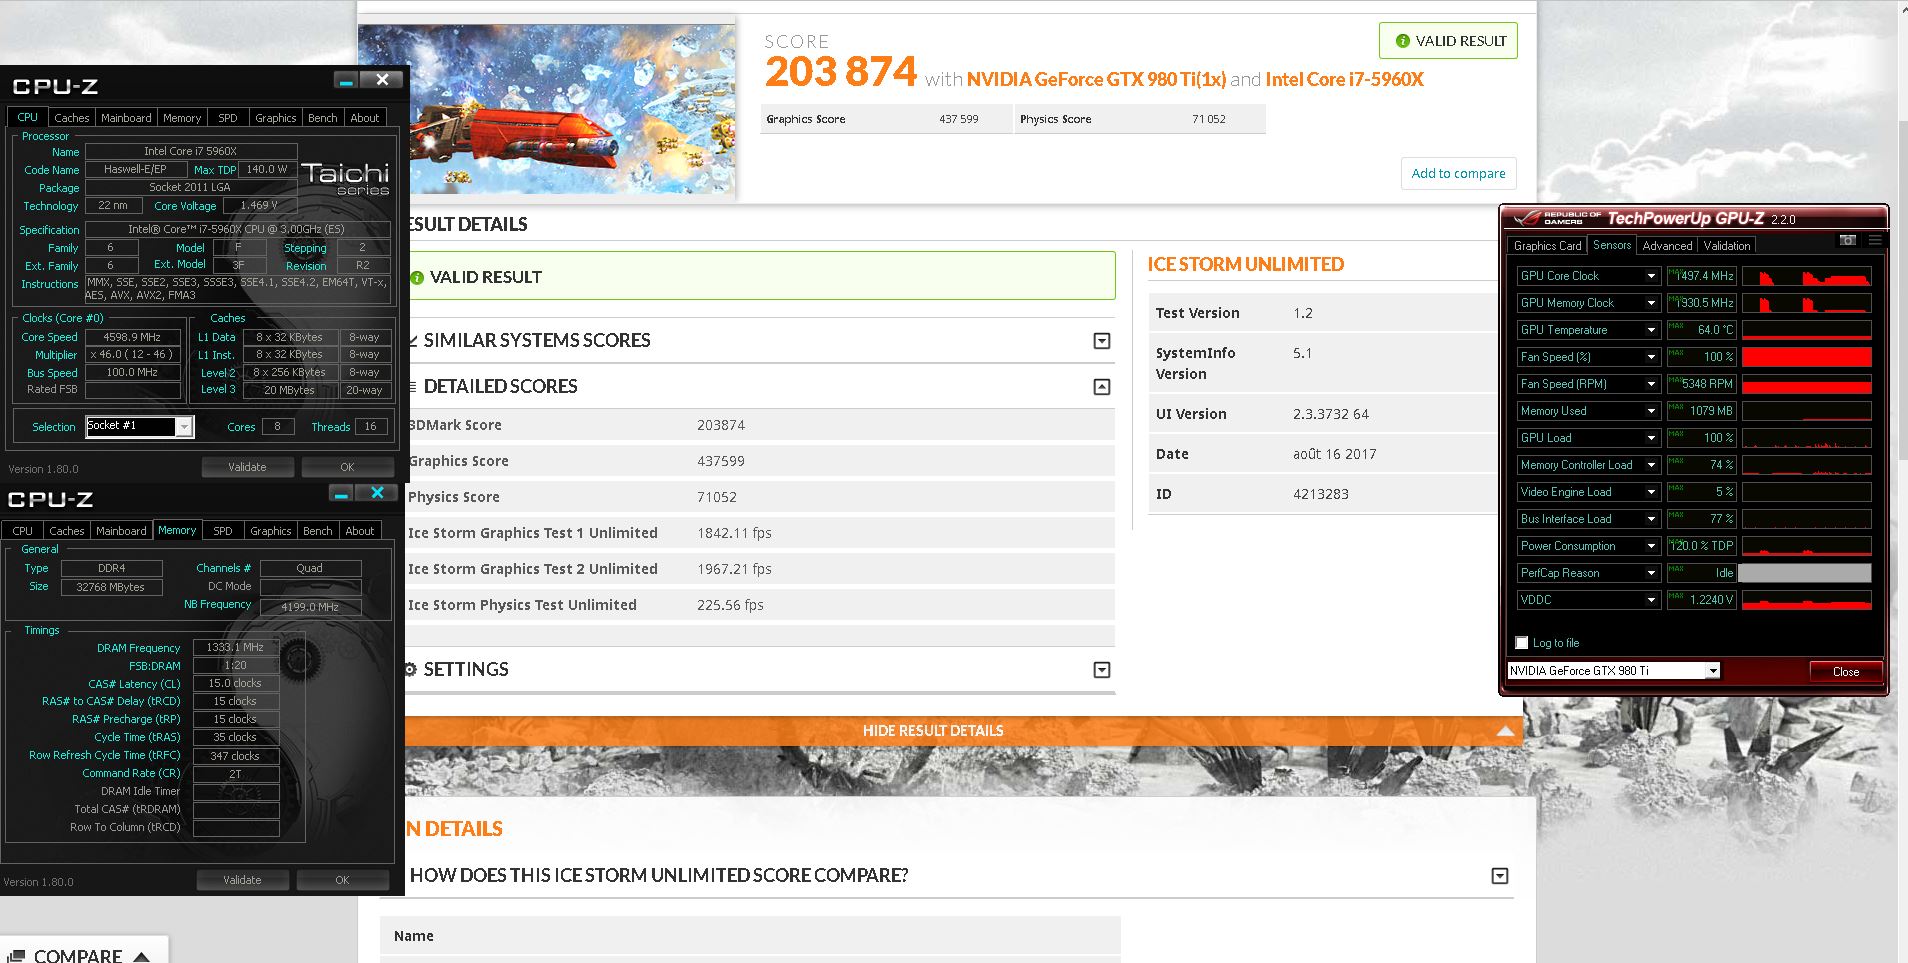Click Fan Speed (%) history graph
1908x963 pixels.
pos(1806,357)
